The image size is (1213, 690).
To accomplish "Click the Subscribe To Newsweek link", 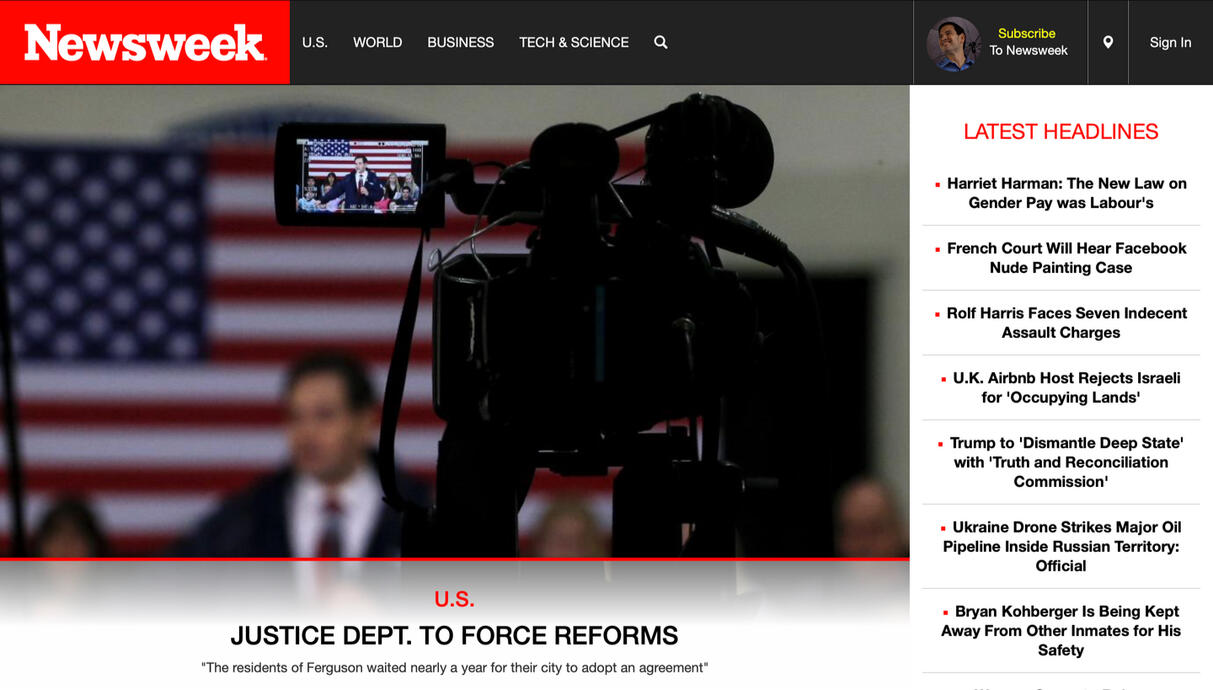I will click(1027, 42).
